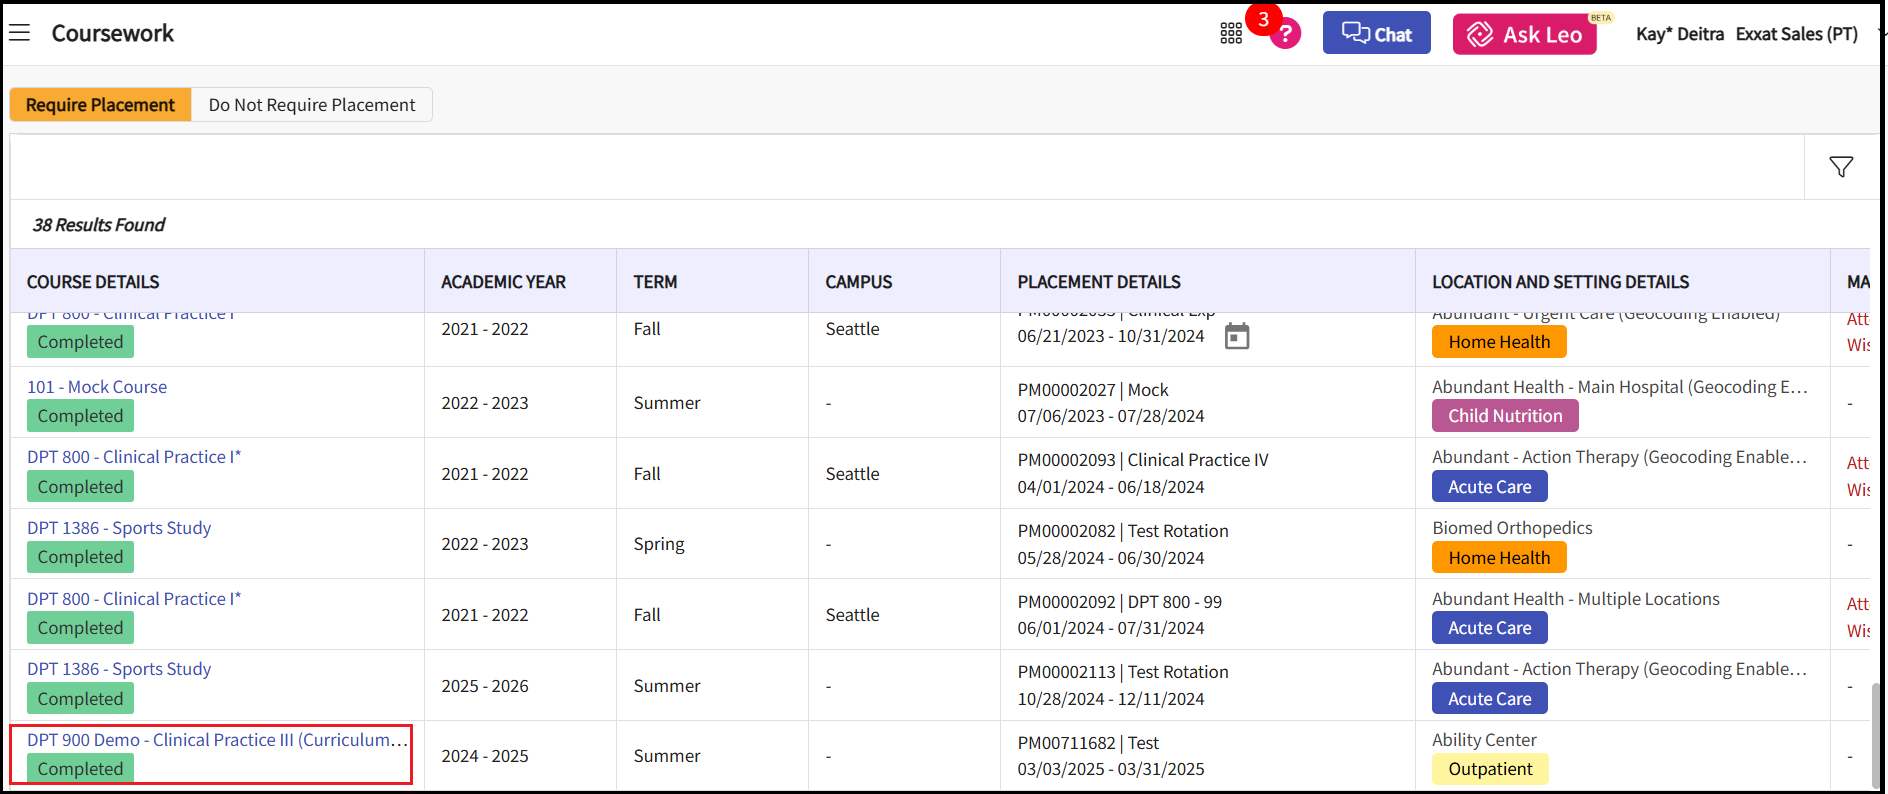Click the Placement Details column header
Image resolution: width=1888 pixels, height=794 pixels.
coord(1098,282)
